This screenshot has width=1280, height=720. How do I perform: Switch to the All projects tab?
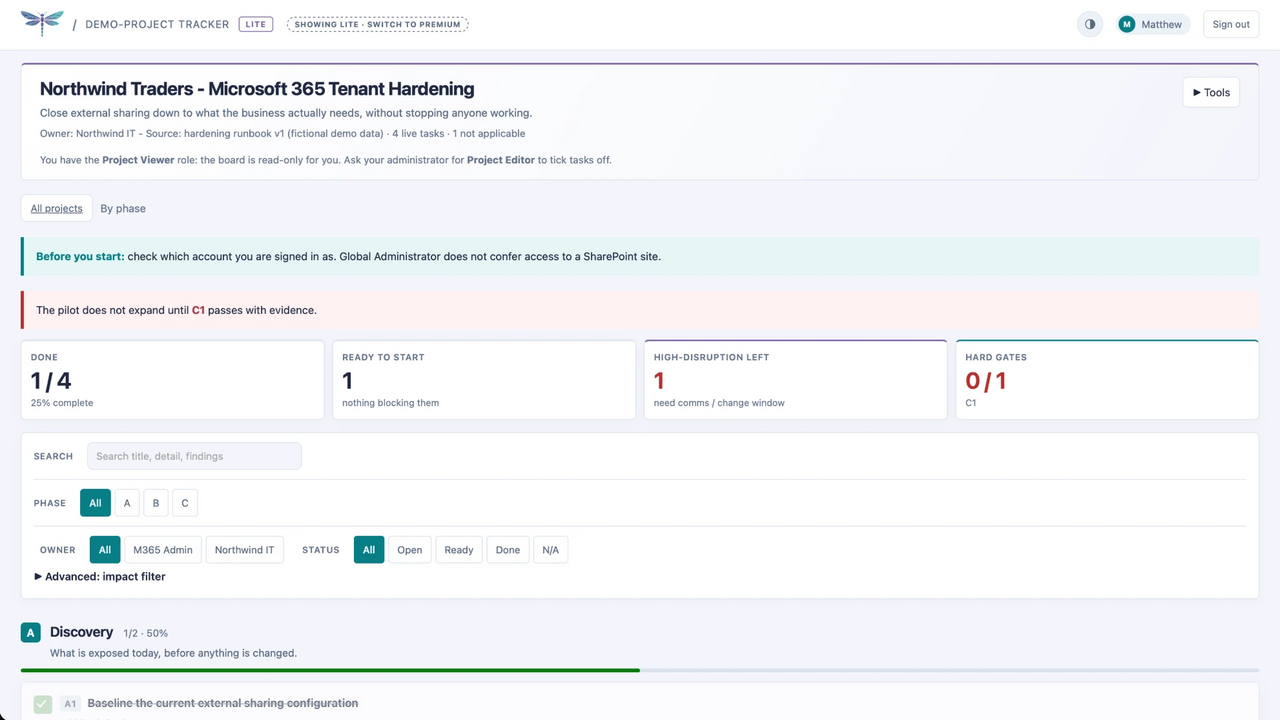point(57,208)
